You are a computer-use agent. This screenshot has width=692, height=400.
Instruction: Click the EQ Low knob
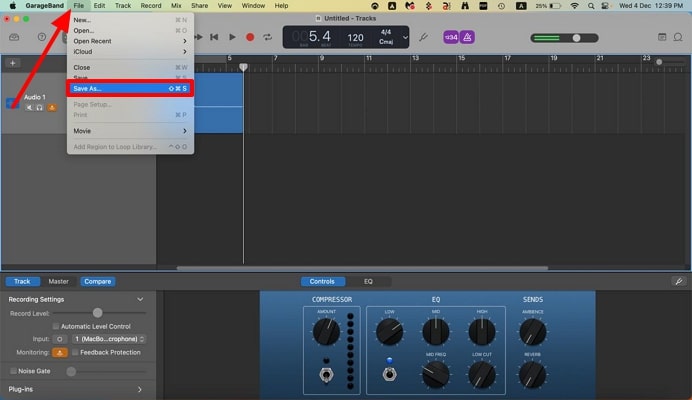(389, 332)
